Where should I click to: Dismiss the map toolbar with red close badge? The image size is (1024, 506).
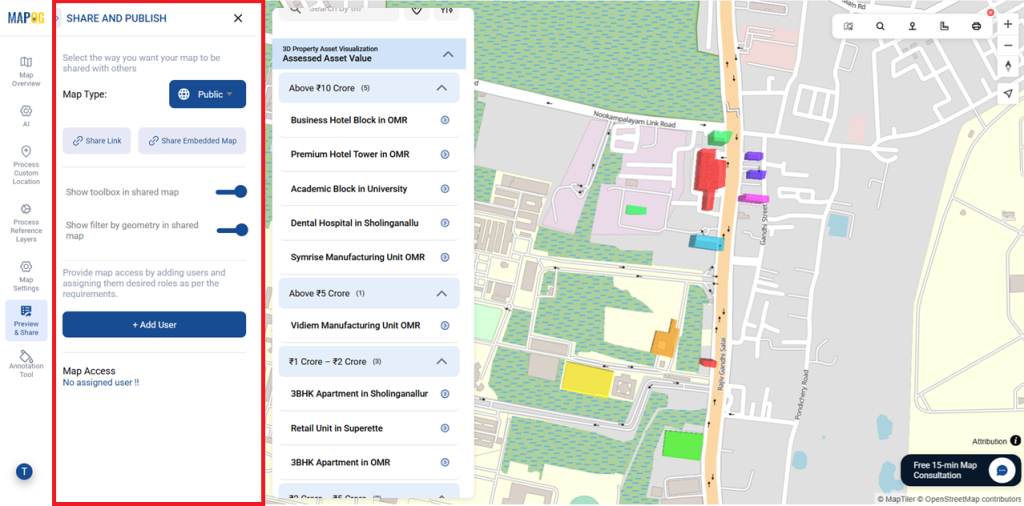991,12
